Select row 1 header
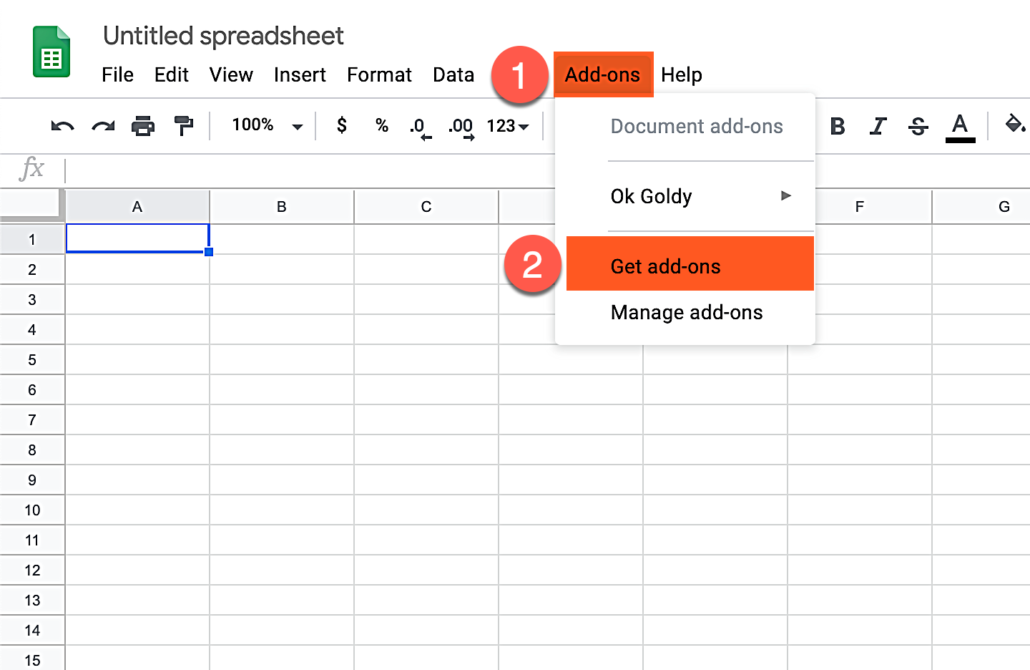 [32, 239]
